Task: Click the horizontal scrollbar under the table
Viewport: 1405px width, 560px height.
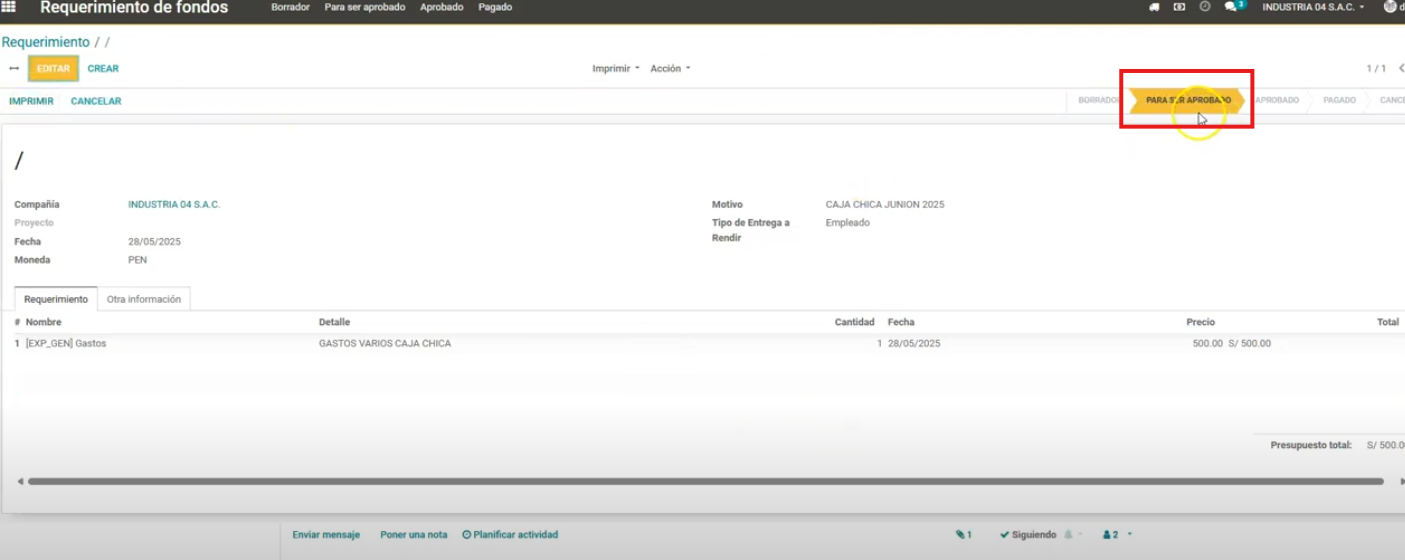Action: pos(700,482)
